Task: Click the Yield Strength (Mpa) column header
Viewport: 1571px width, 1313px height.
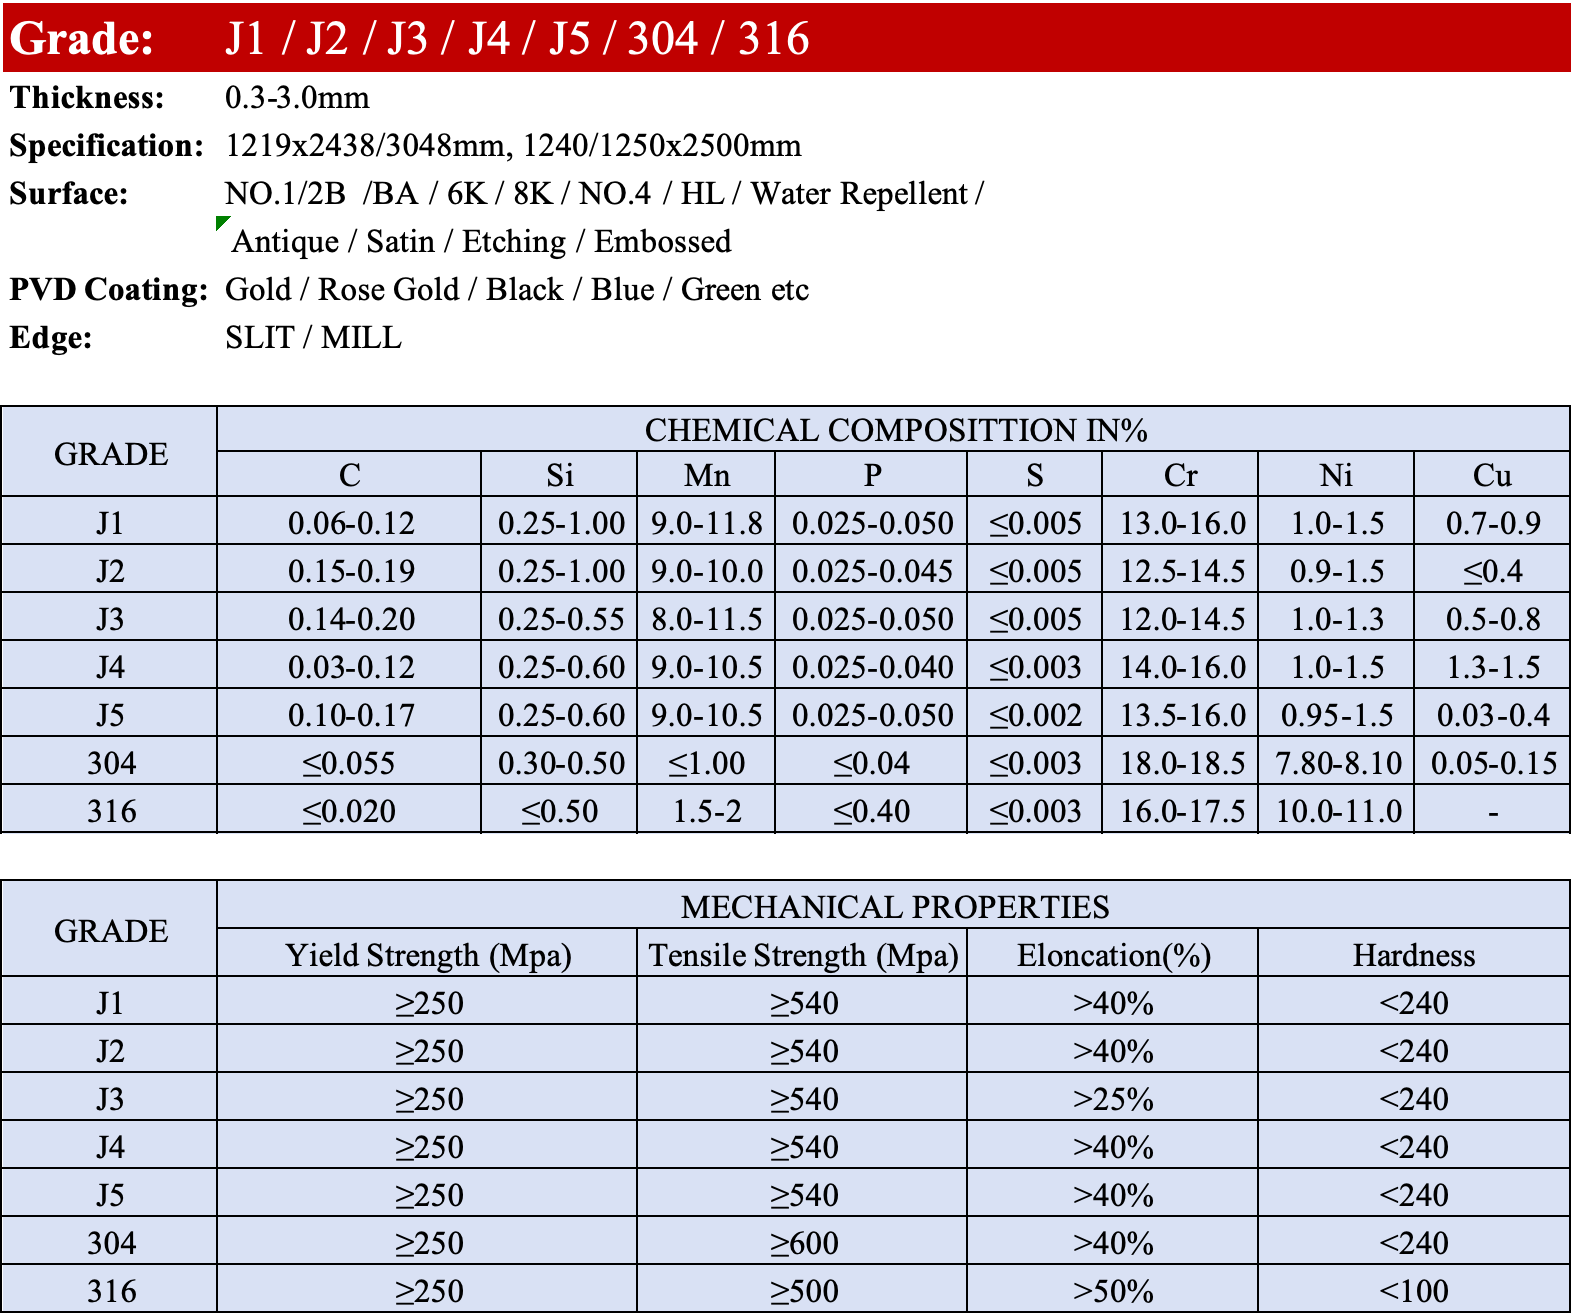Action: (x=428, y=955)
